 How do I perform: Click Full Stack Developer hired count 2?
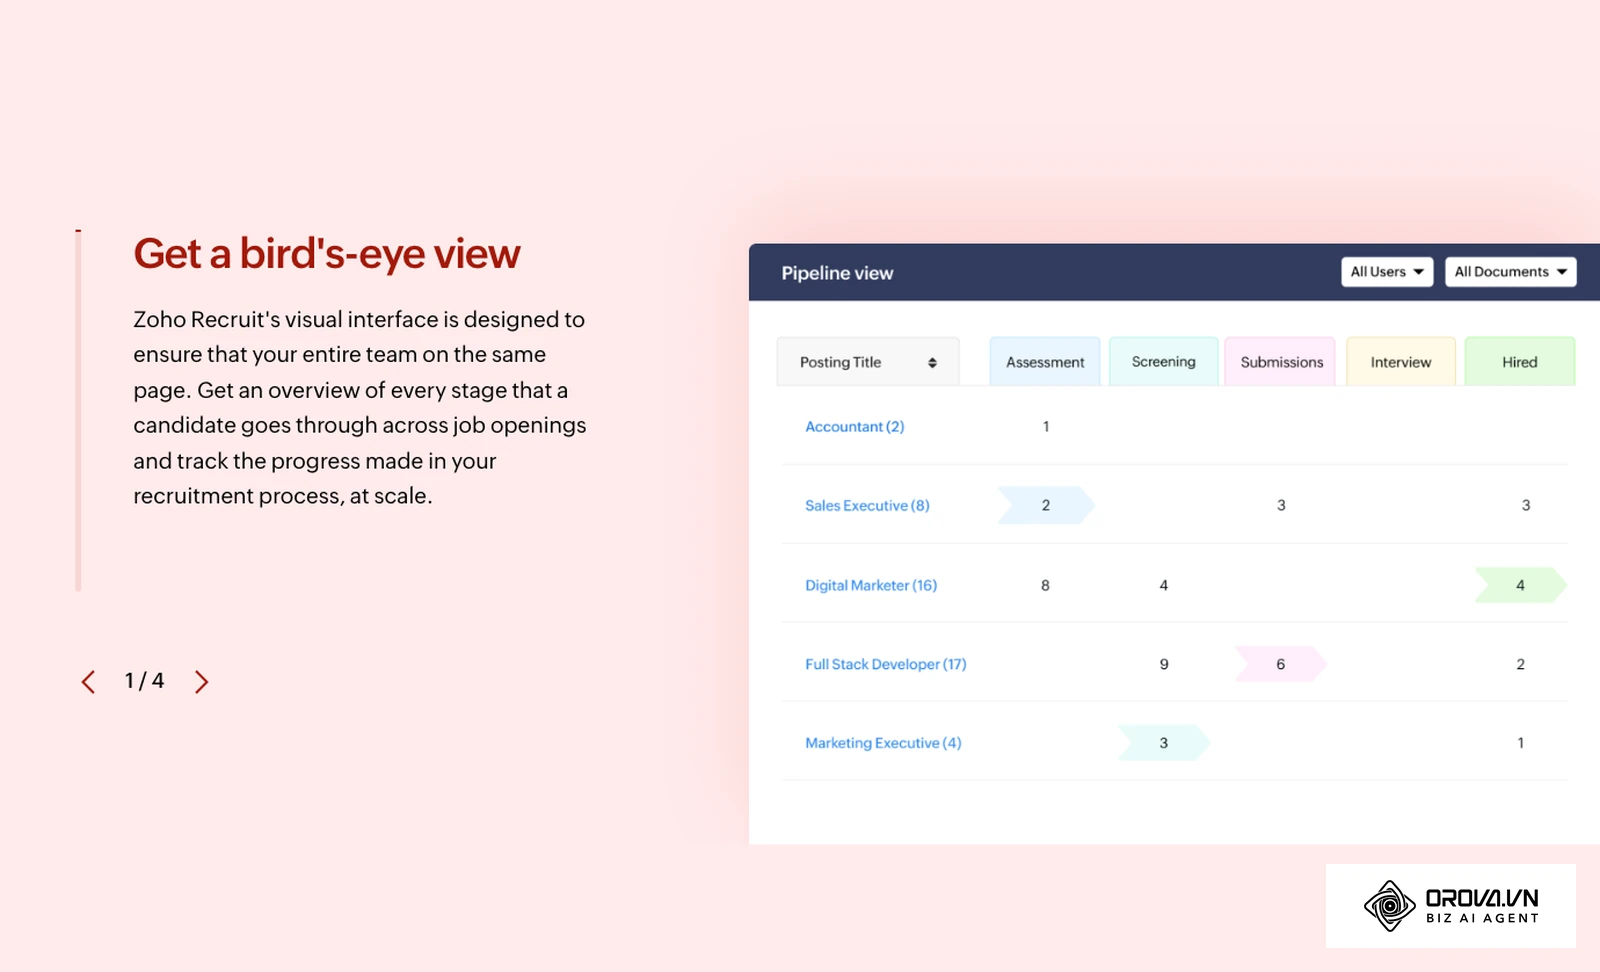[x=1521, y=664]
